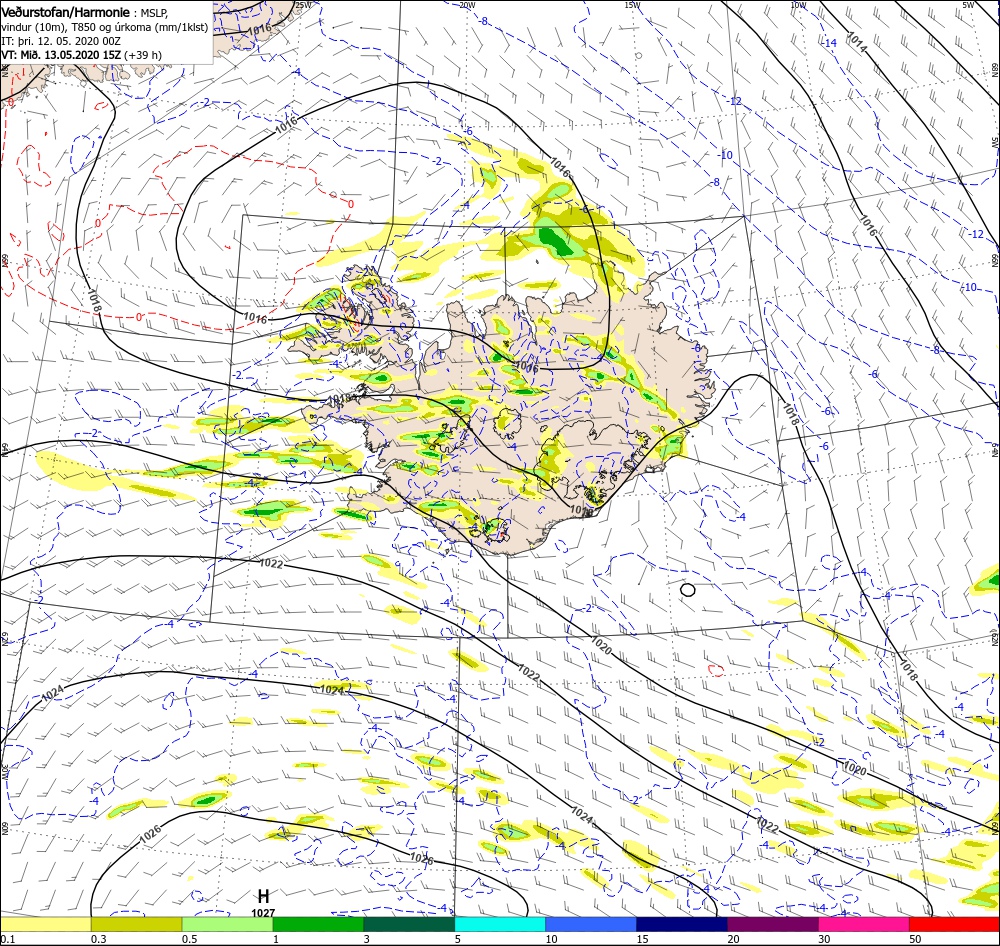Click the '30' legend value
The height and width of the screenshot is (946, 1000).
tap(825, 939)
